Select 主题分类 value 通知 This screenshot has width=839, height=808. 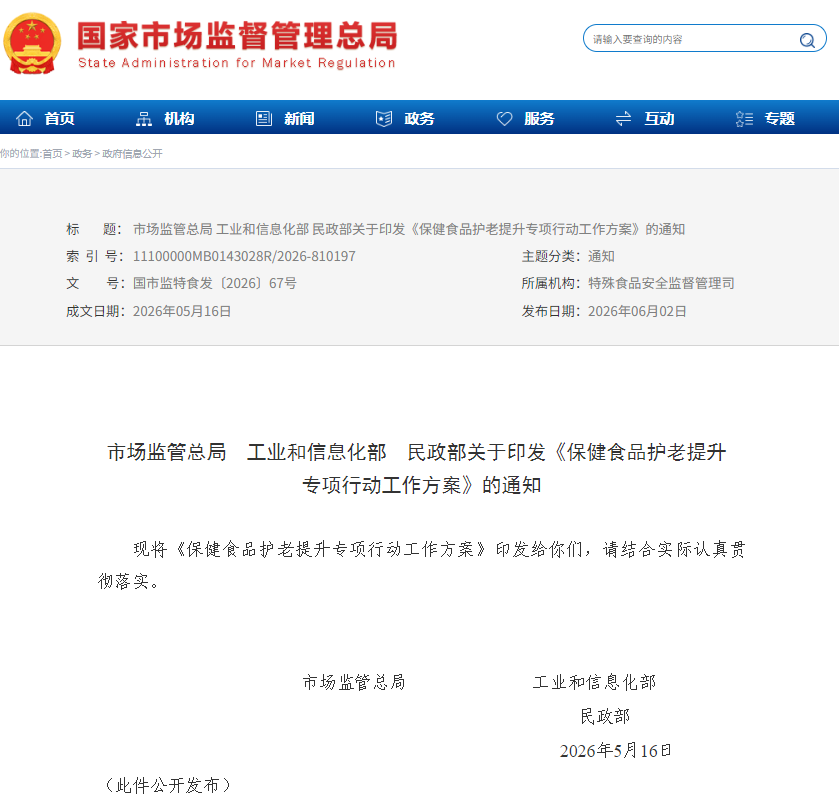[601, 256]
